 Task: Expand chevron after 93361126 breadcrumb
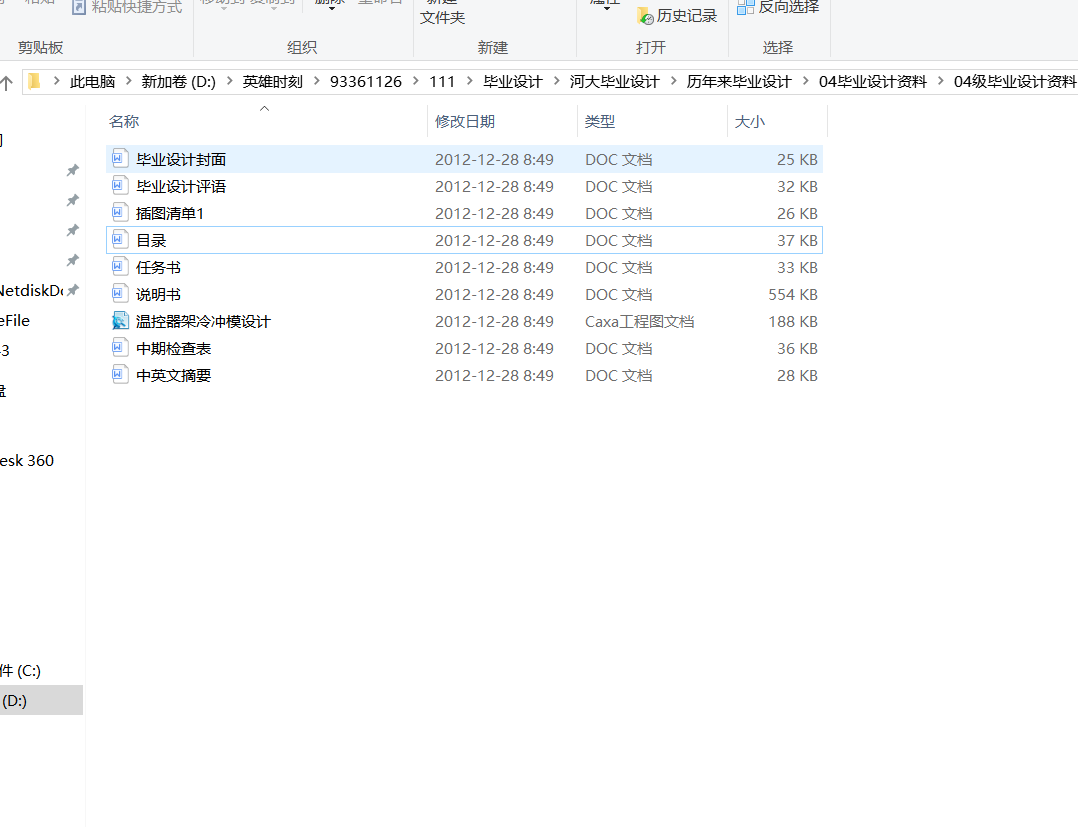(x=416, y=82)
